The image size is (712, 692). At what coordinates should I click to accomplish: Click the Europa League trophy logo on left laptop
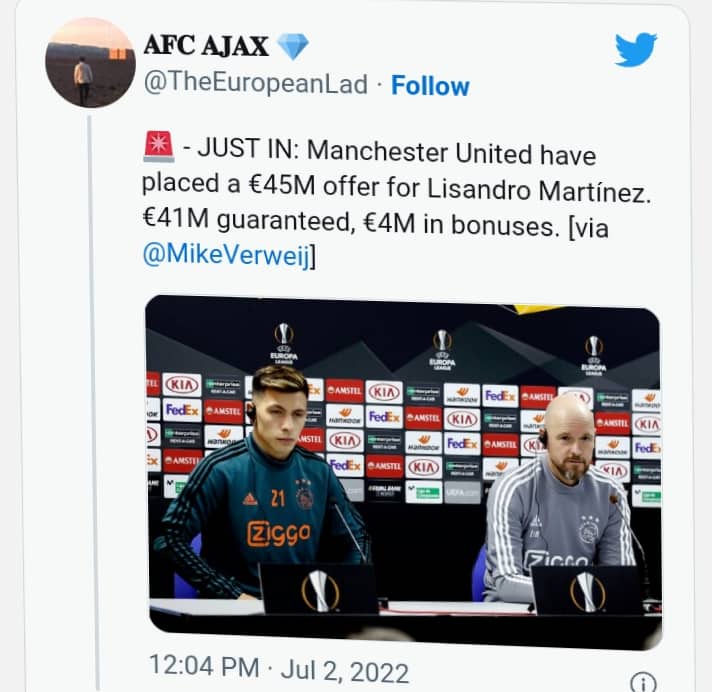coord(321,590)
